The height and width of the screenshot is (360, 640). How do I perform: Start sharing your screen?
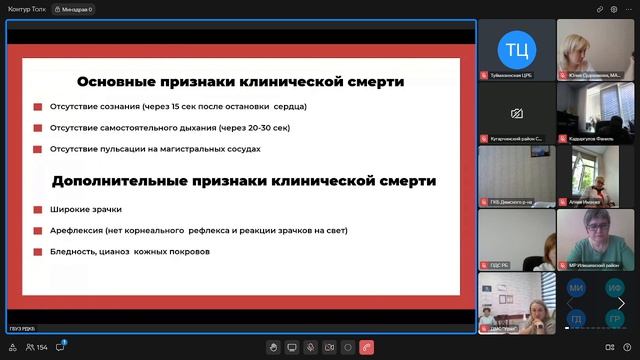point(292,347)
